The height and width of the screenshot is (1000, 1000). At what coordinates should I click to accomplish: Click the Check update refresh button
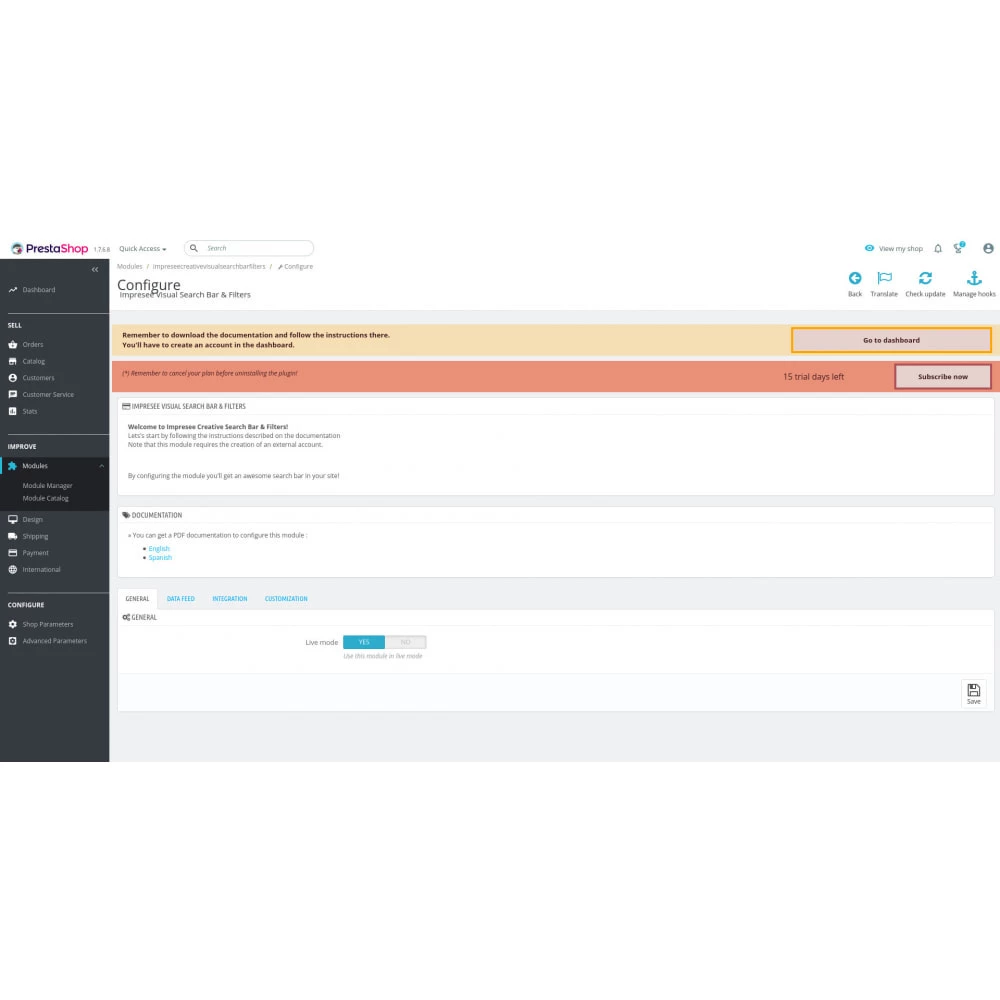[925, 284]
